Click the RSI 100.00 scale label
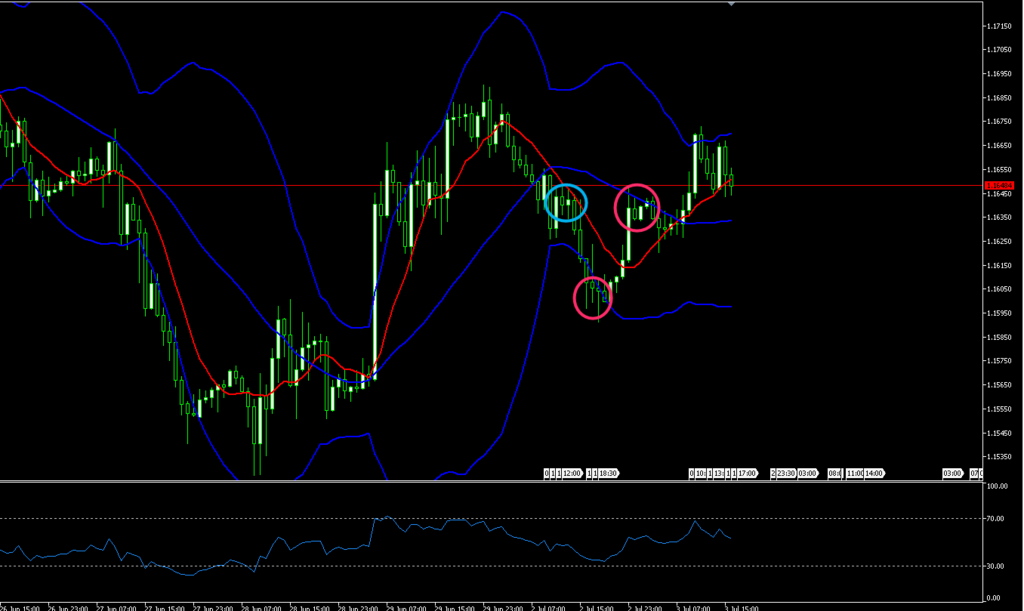1024x611 pixels. (x=997, y=486)
